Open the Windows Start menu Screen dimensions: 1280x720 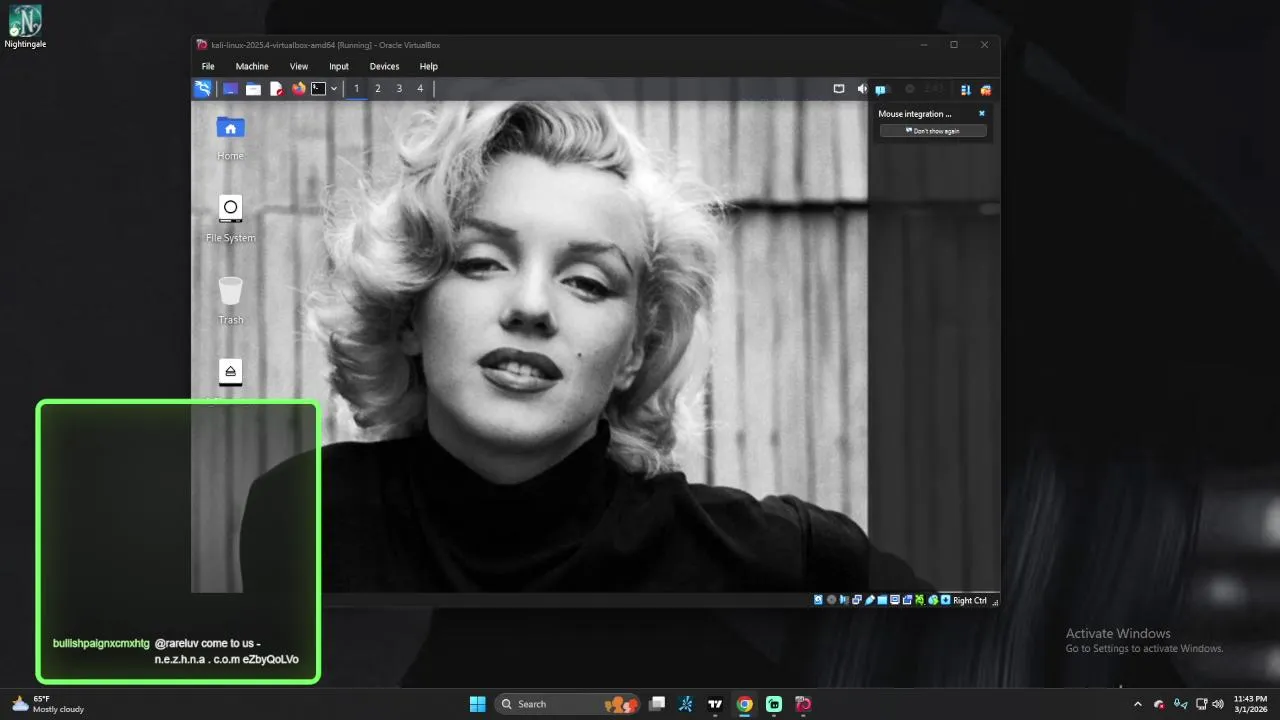pos(478,704)
